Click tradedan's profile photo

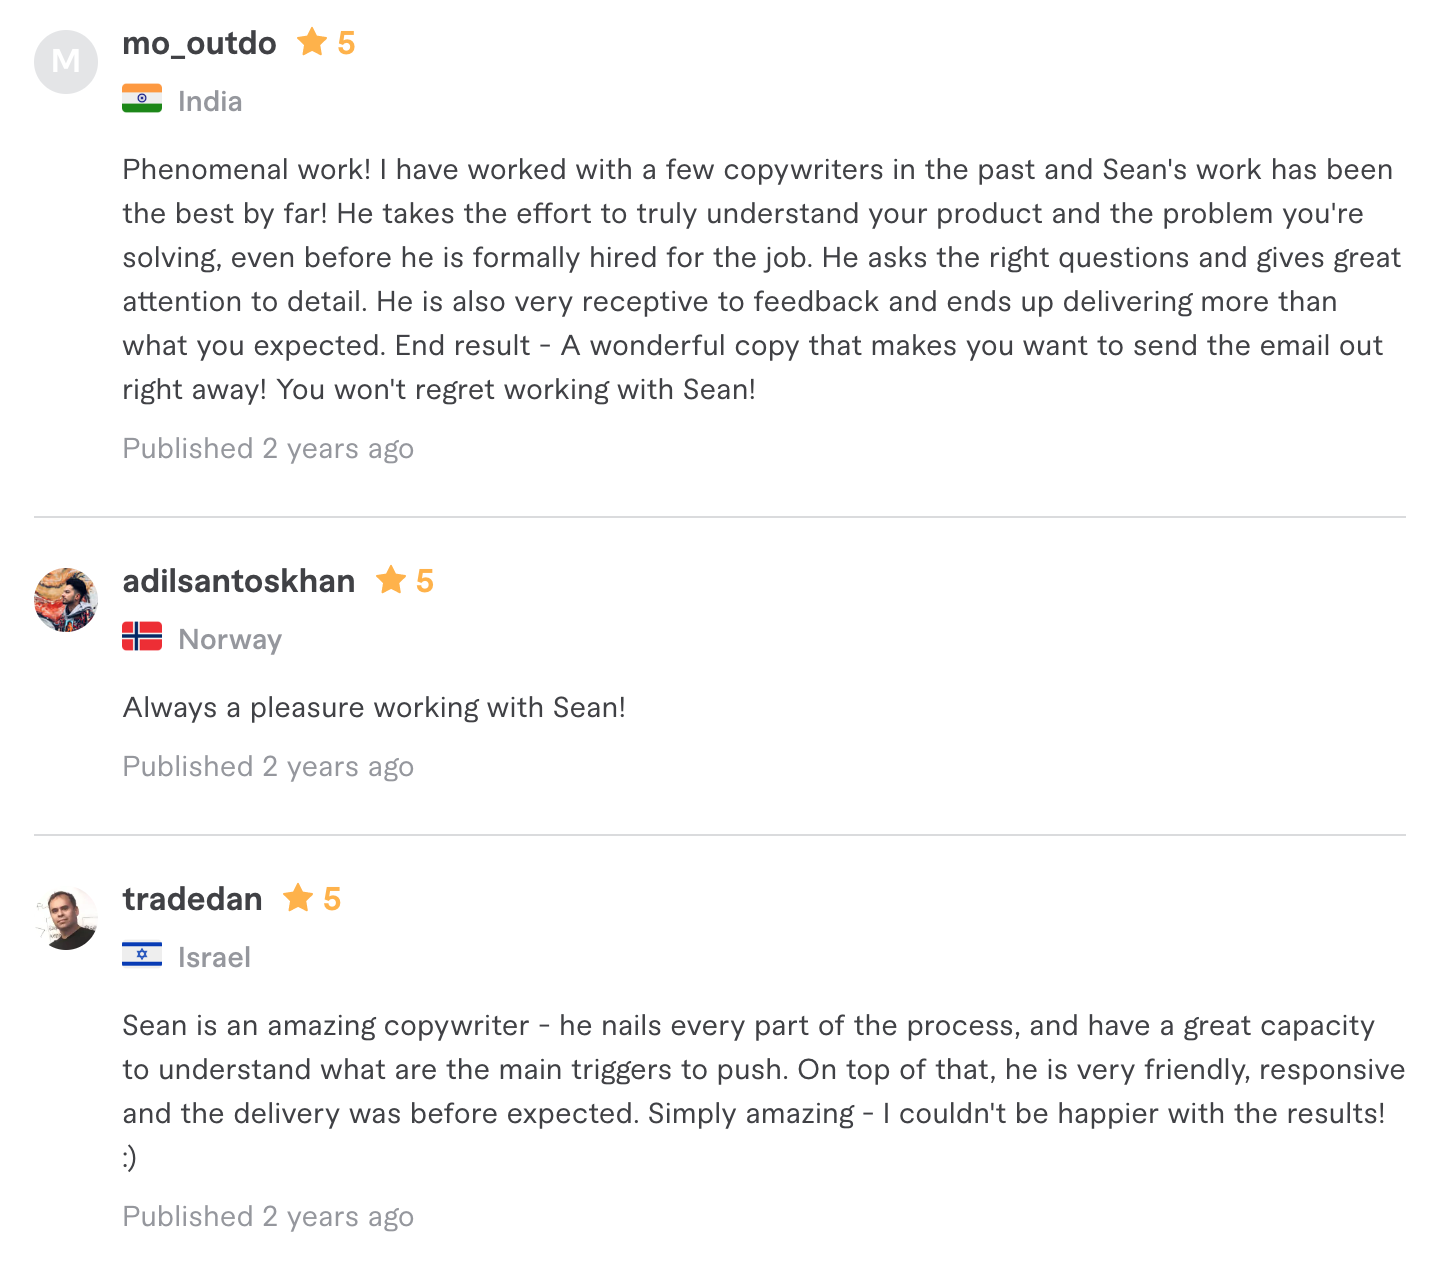66,918
